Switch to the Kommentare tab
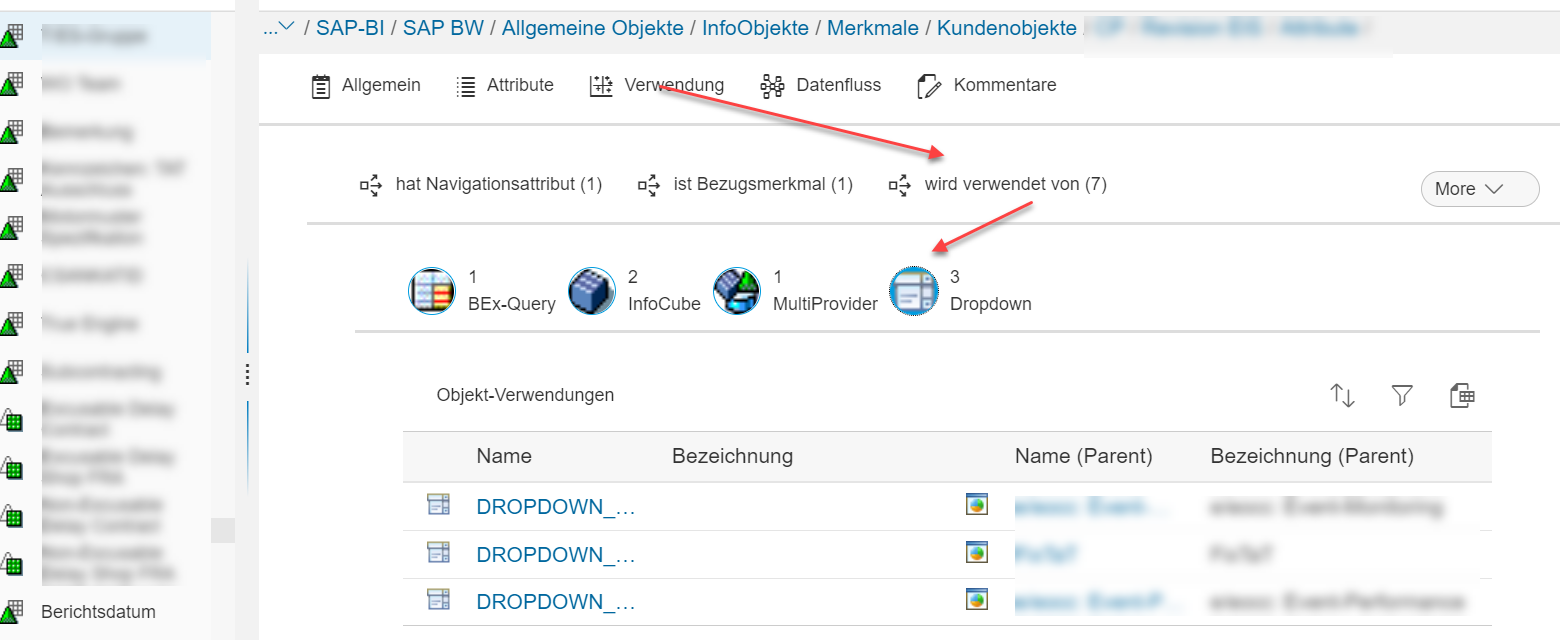This screenshot has width=1560, height=640. (987, 86)
